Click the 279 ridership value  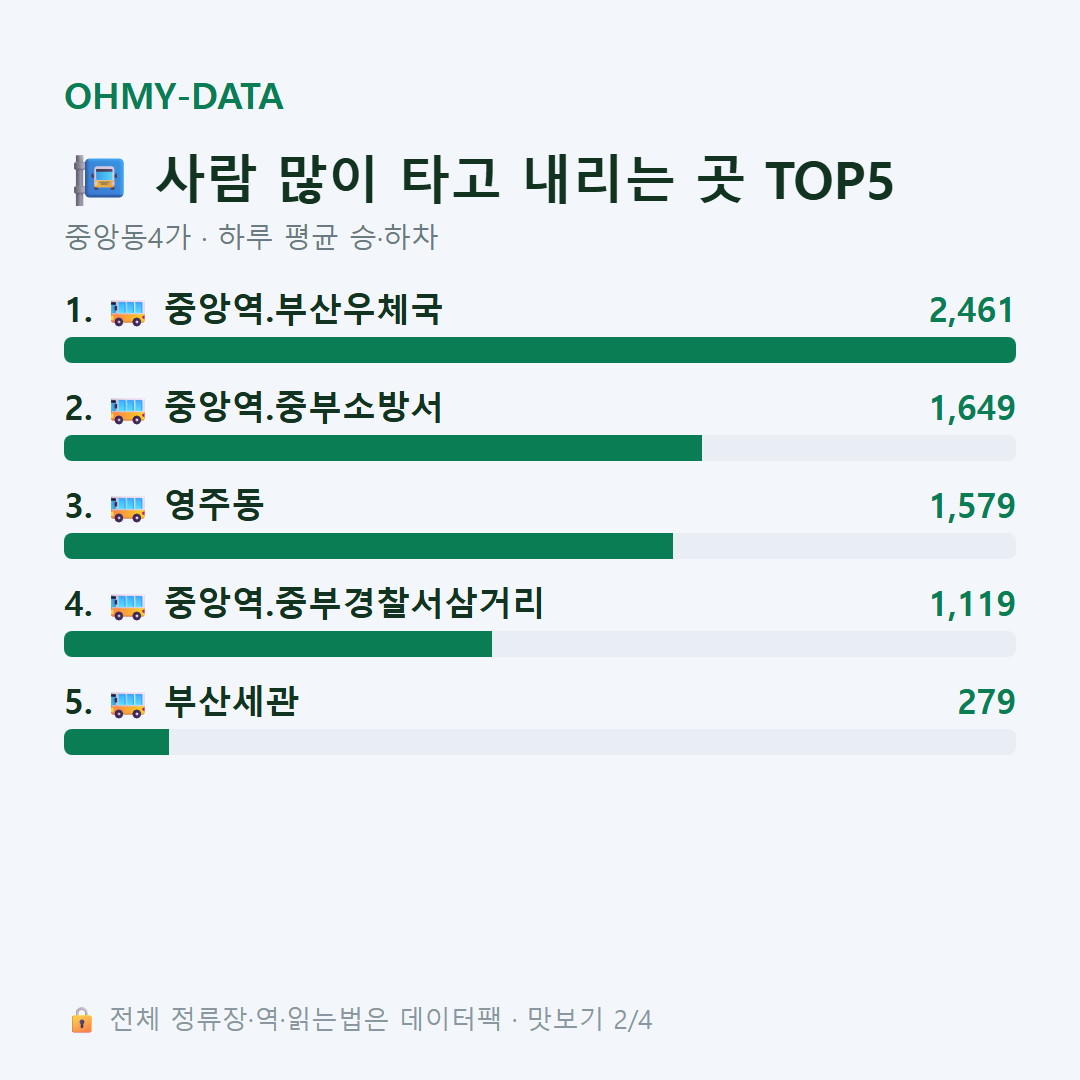pos(986,702)
